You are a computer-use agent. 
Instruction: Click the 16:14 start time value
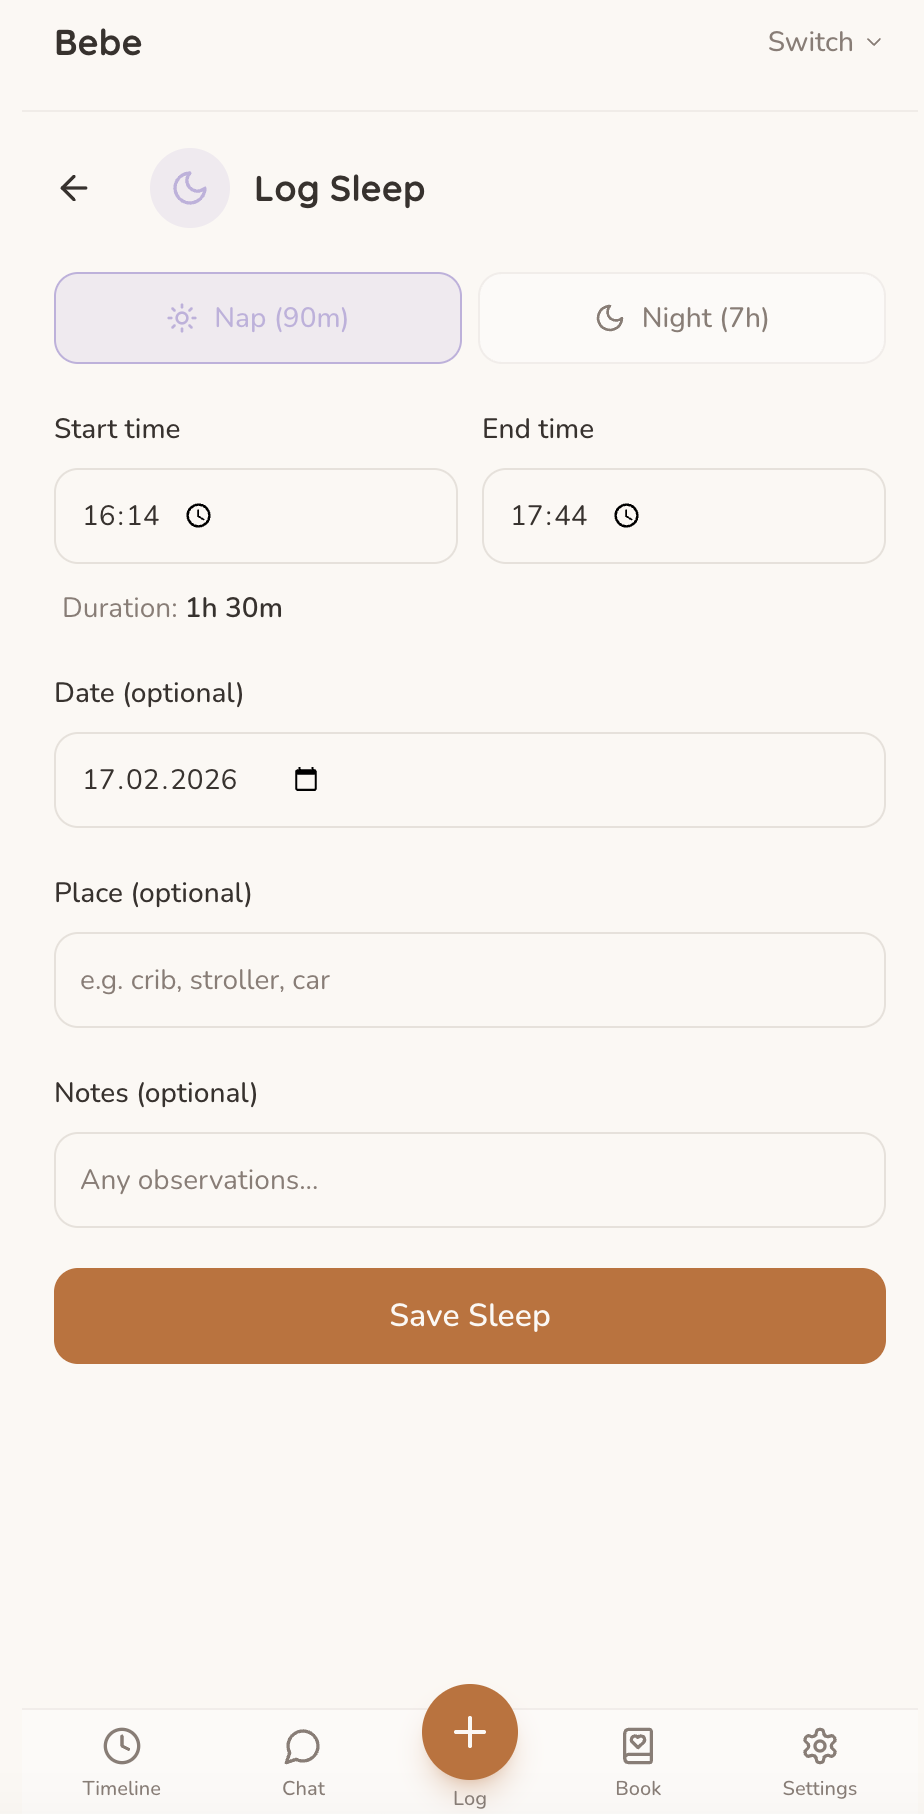[x=121, y=516]
